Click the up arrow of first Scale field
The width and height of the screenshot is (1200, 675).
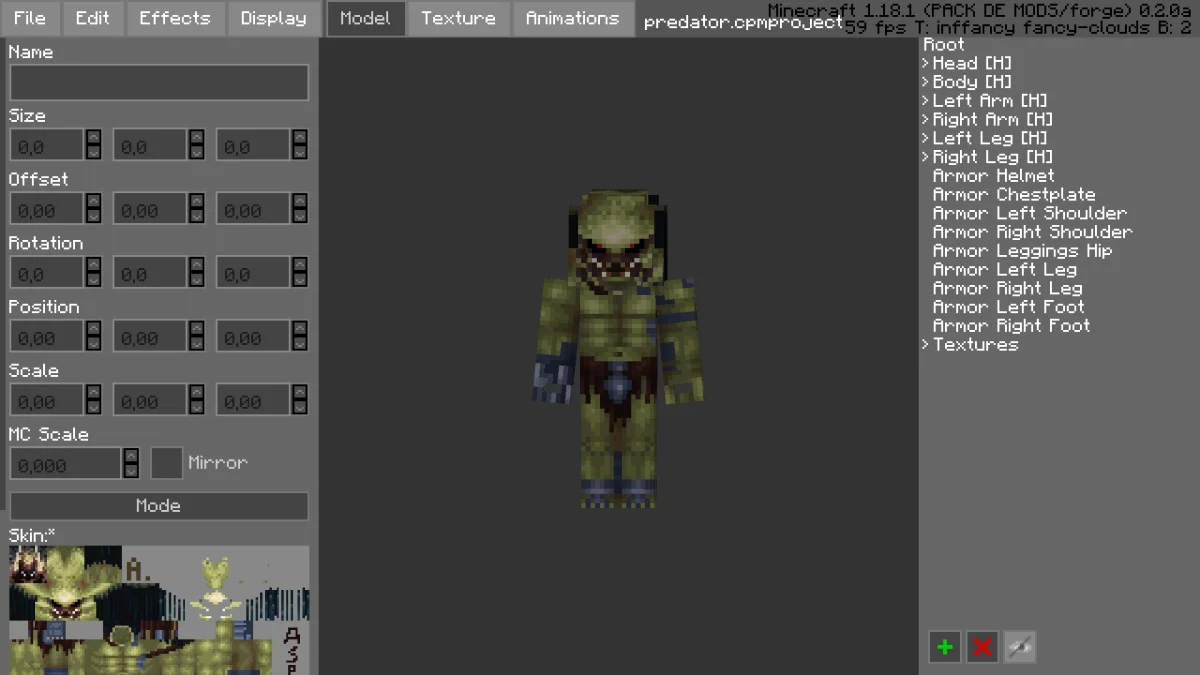tap(93, 394)
